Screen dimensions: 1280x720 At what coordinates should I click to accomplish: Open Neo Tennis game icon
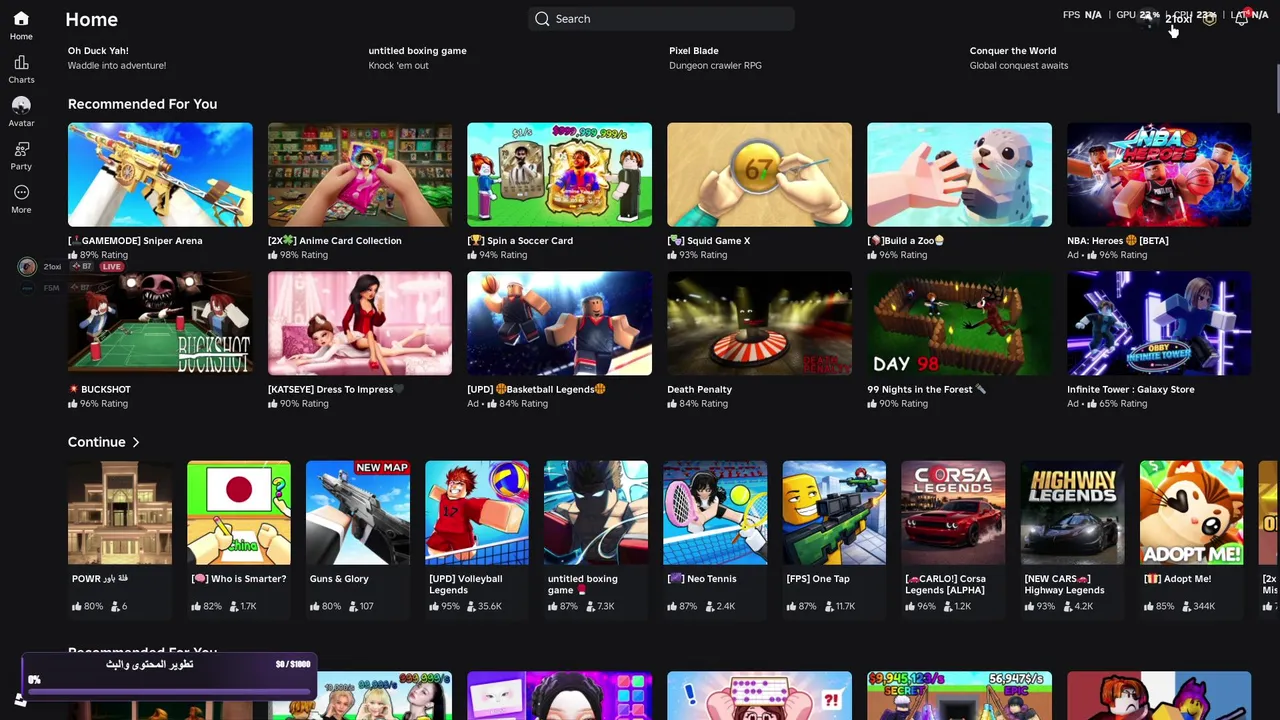click(715, 513)
